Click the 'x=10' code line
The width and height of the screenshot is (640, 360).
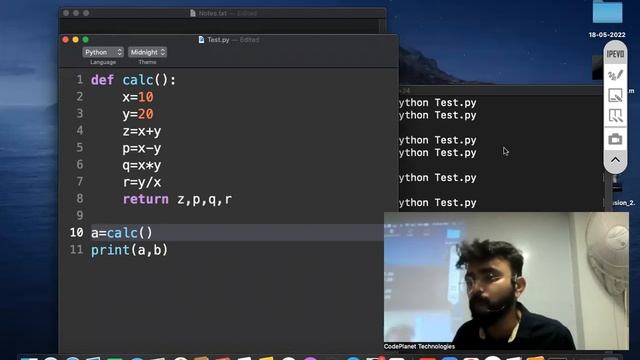pyautogui.click(x=138, y=97)
